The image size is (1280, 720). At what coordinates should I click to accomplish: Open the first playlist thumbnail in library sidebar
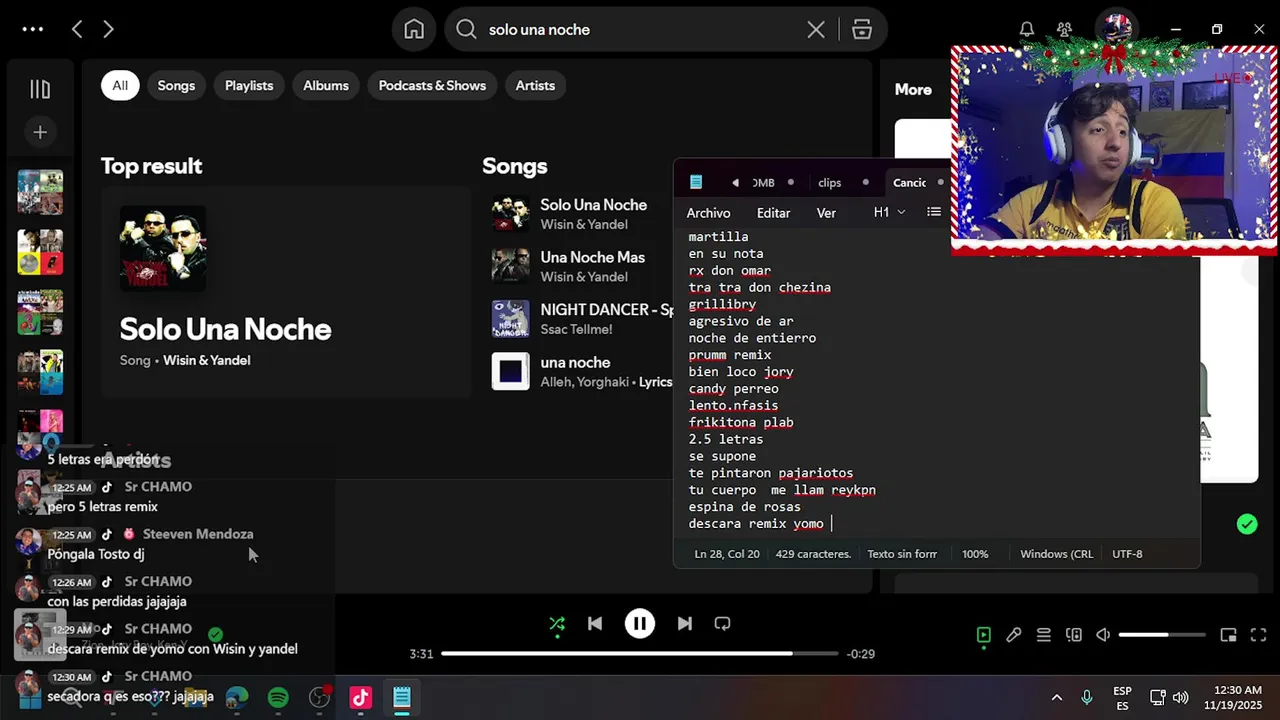click(x=40, y=192)
